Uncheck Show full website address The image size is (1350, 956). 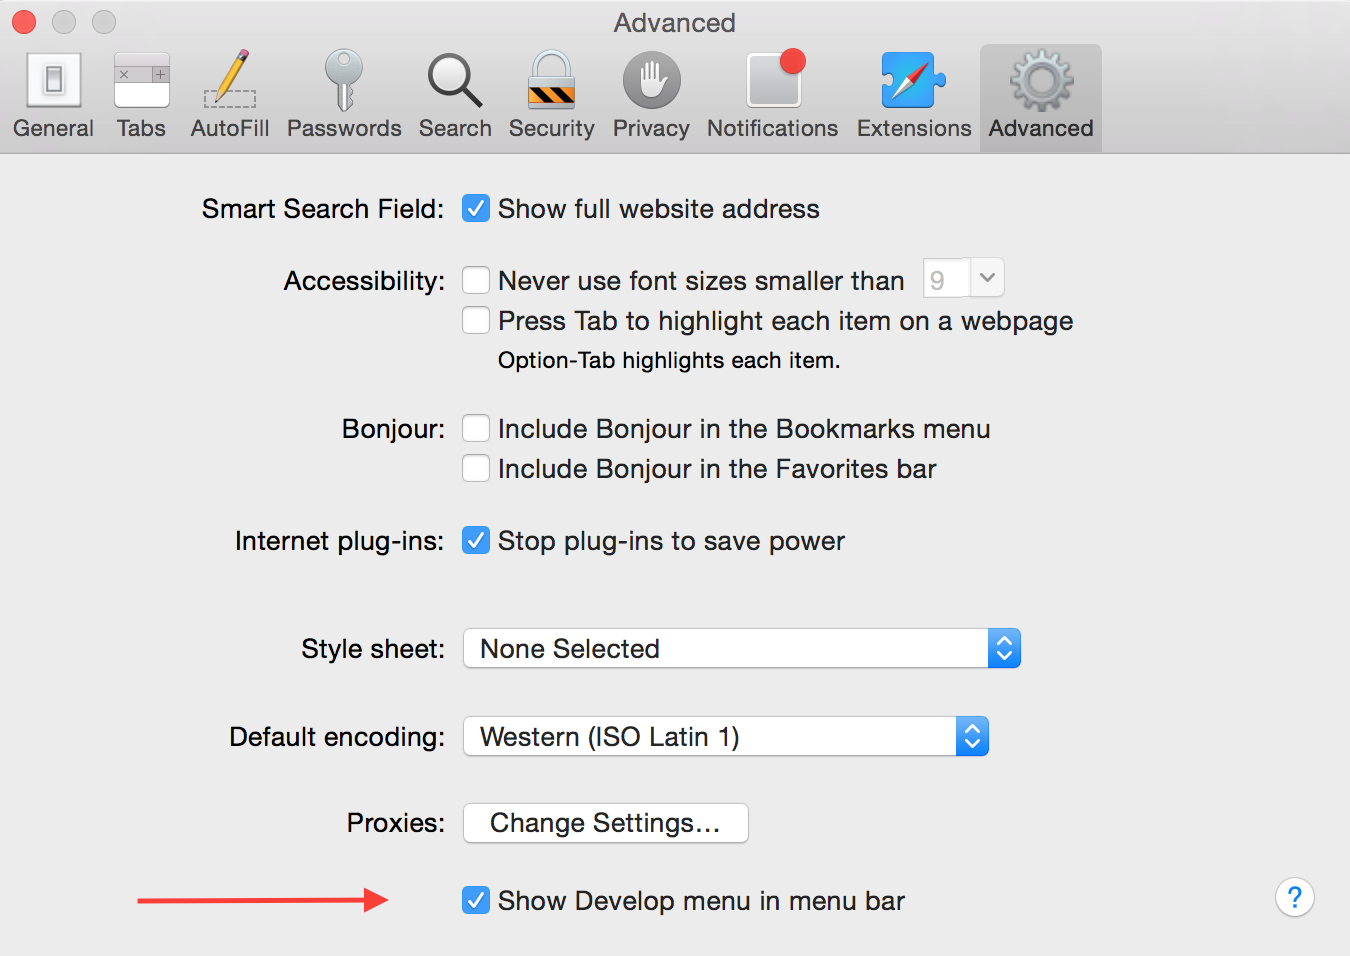tap(476, 208)
